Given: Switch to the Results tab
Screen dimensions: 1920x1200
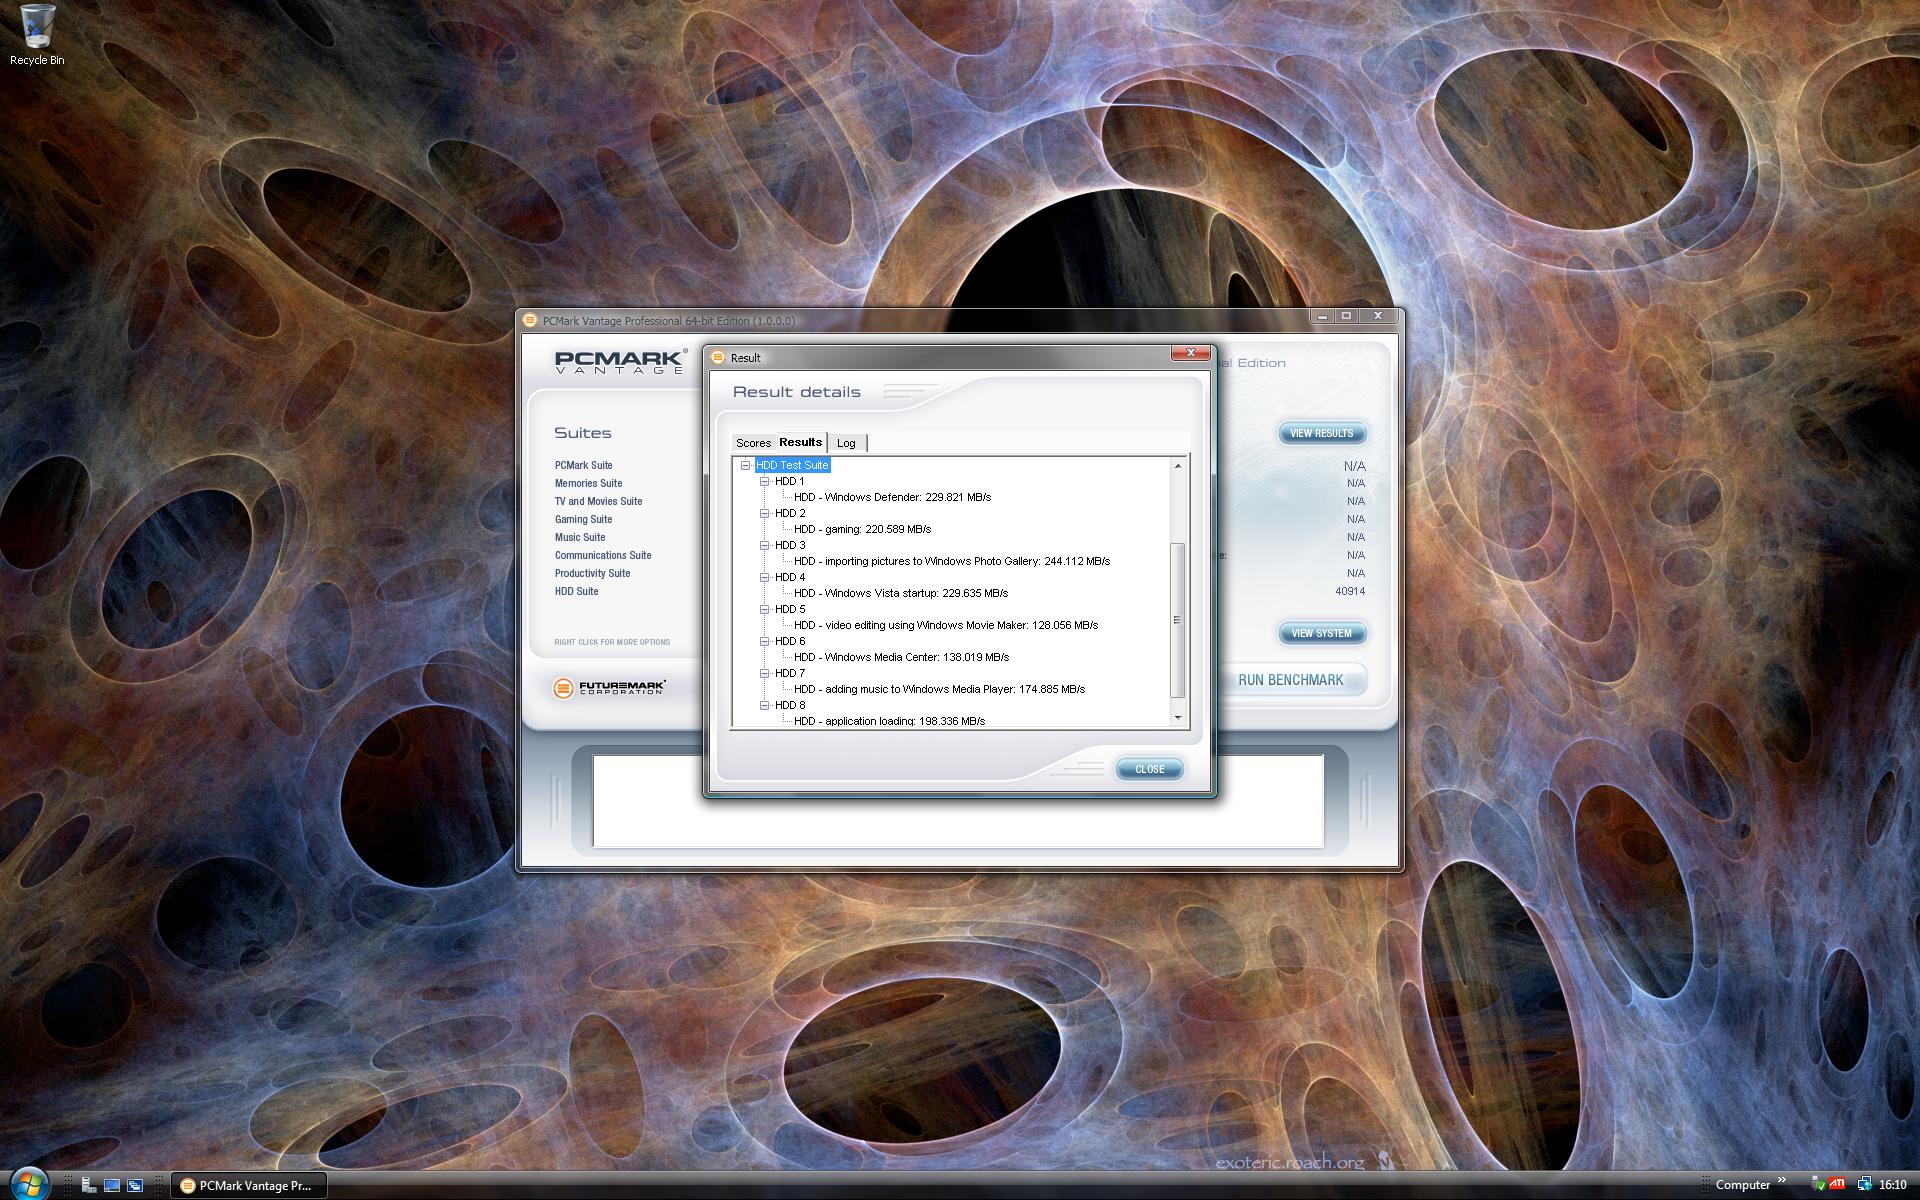Looking at the screenshot, I should click(x=801, y=442).
